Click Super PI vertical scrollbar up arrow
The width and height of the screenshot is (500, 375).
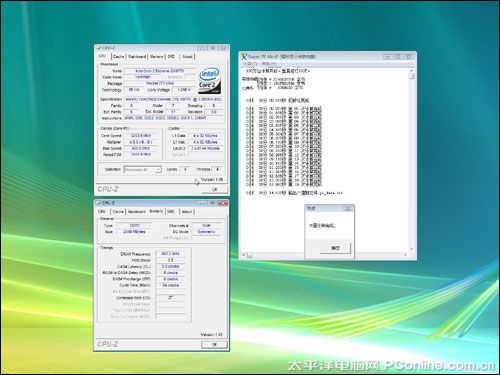(x=411, y=71)
